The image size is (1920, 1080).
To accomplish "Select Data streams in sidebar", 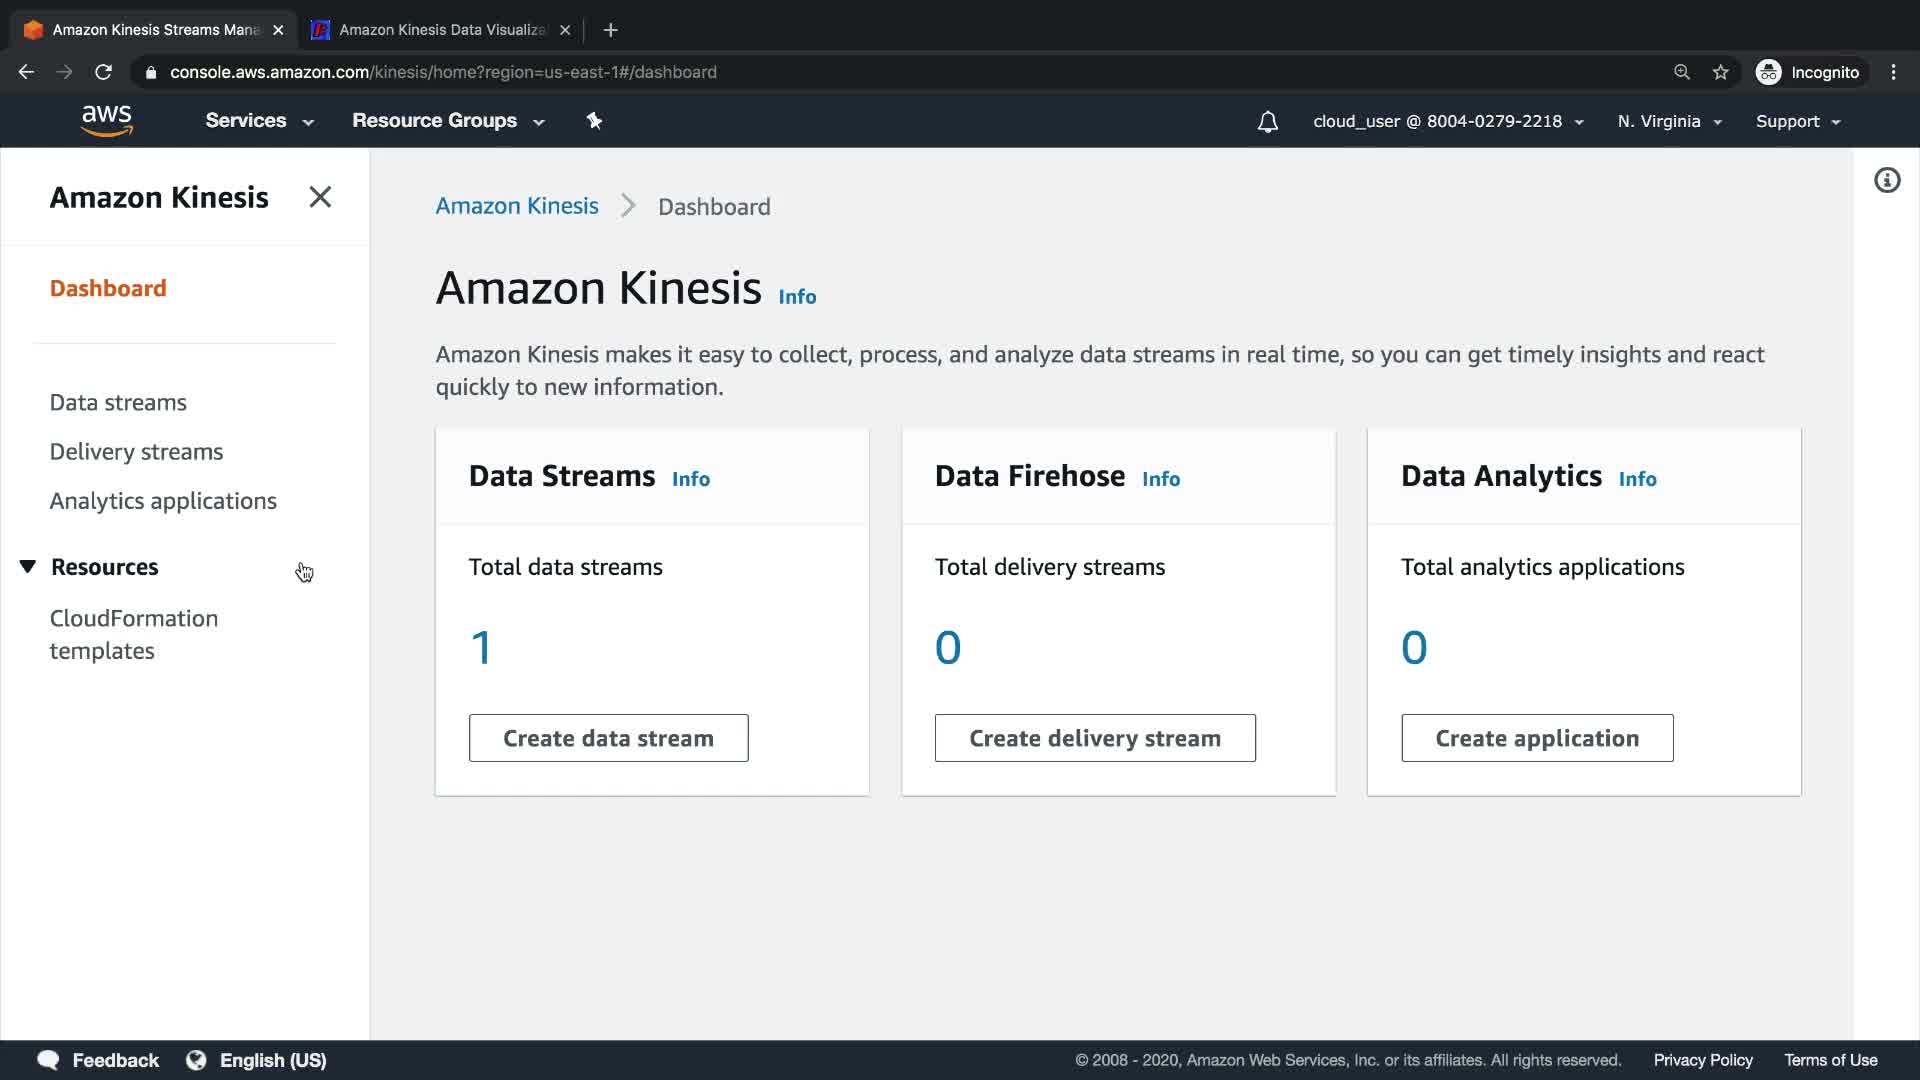I will click(118, 402).
